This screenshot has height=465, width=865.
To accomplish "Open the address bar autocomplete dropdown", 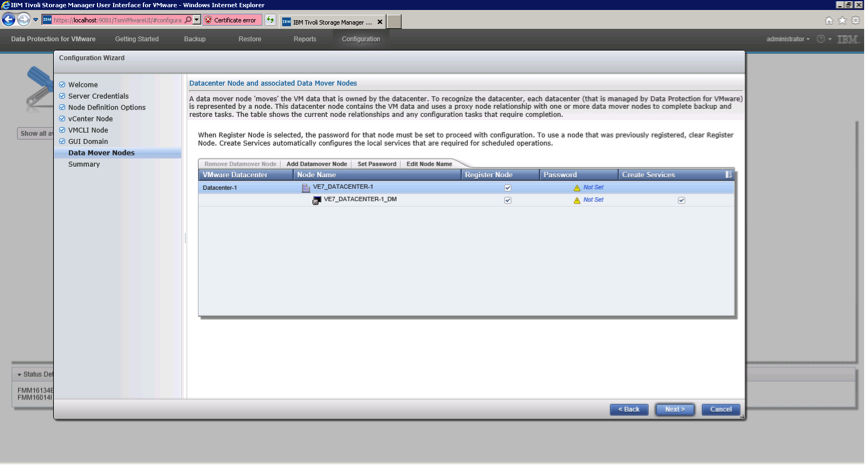I will coord(196,20).
